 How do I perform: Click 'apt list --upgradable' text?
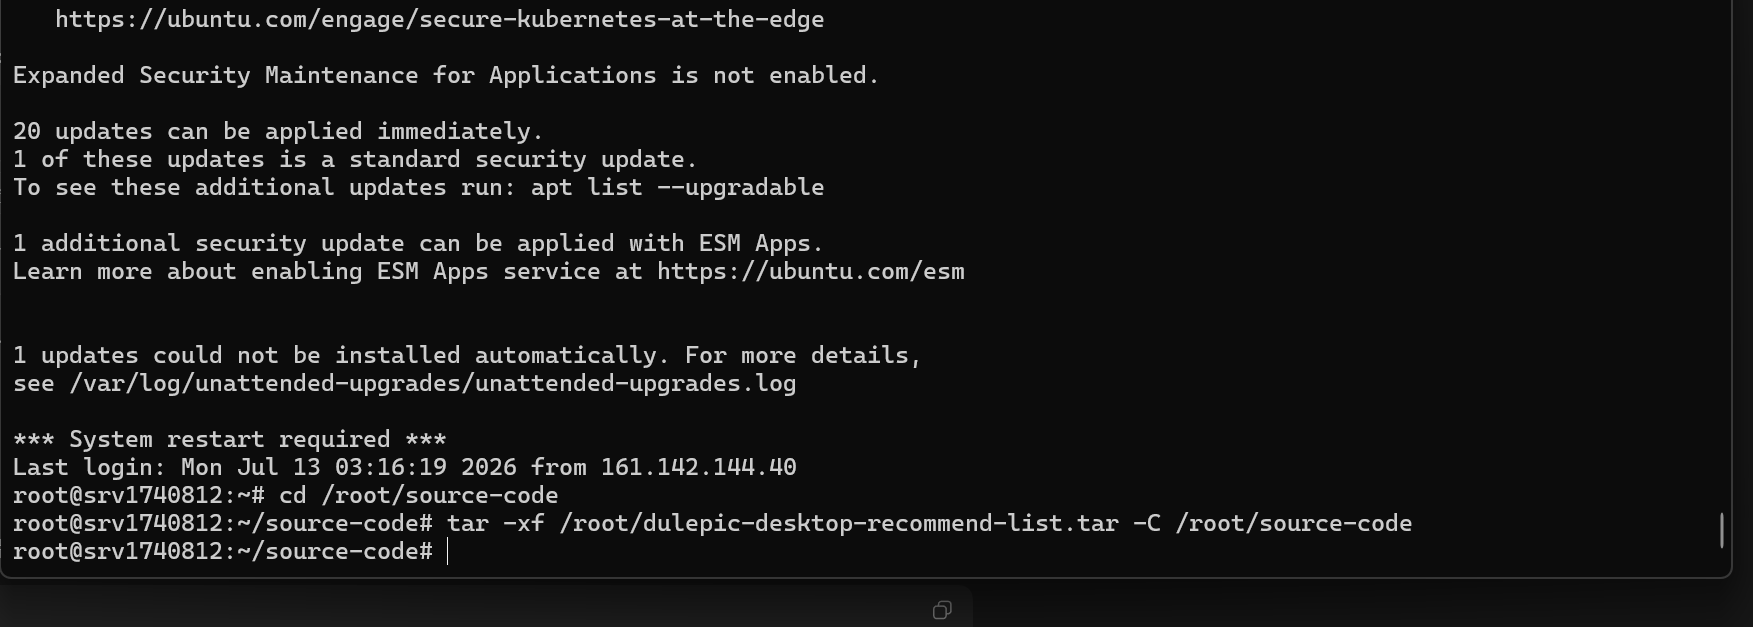(x=678, y=187)
